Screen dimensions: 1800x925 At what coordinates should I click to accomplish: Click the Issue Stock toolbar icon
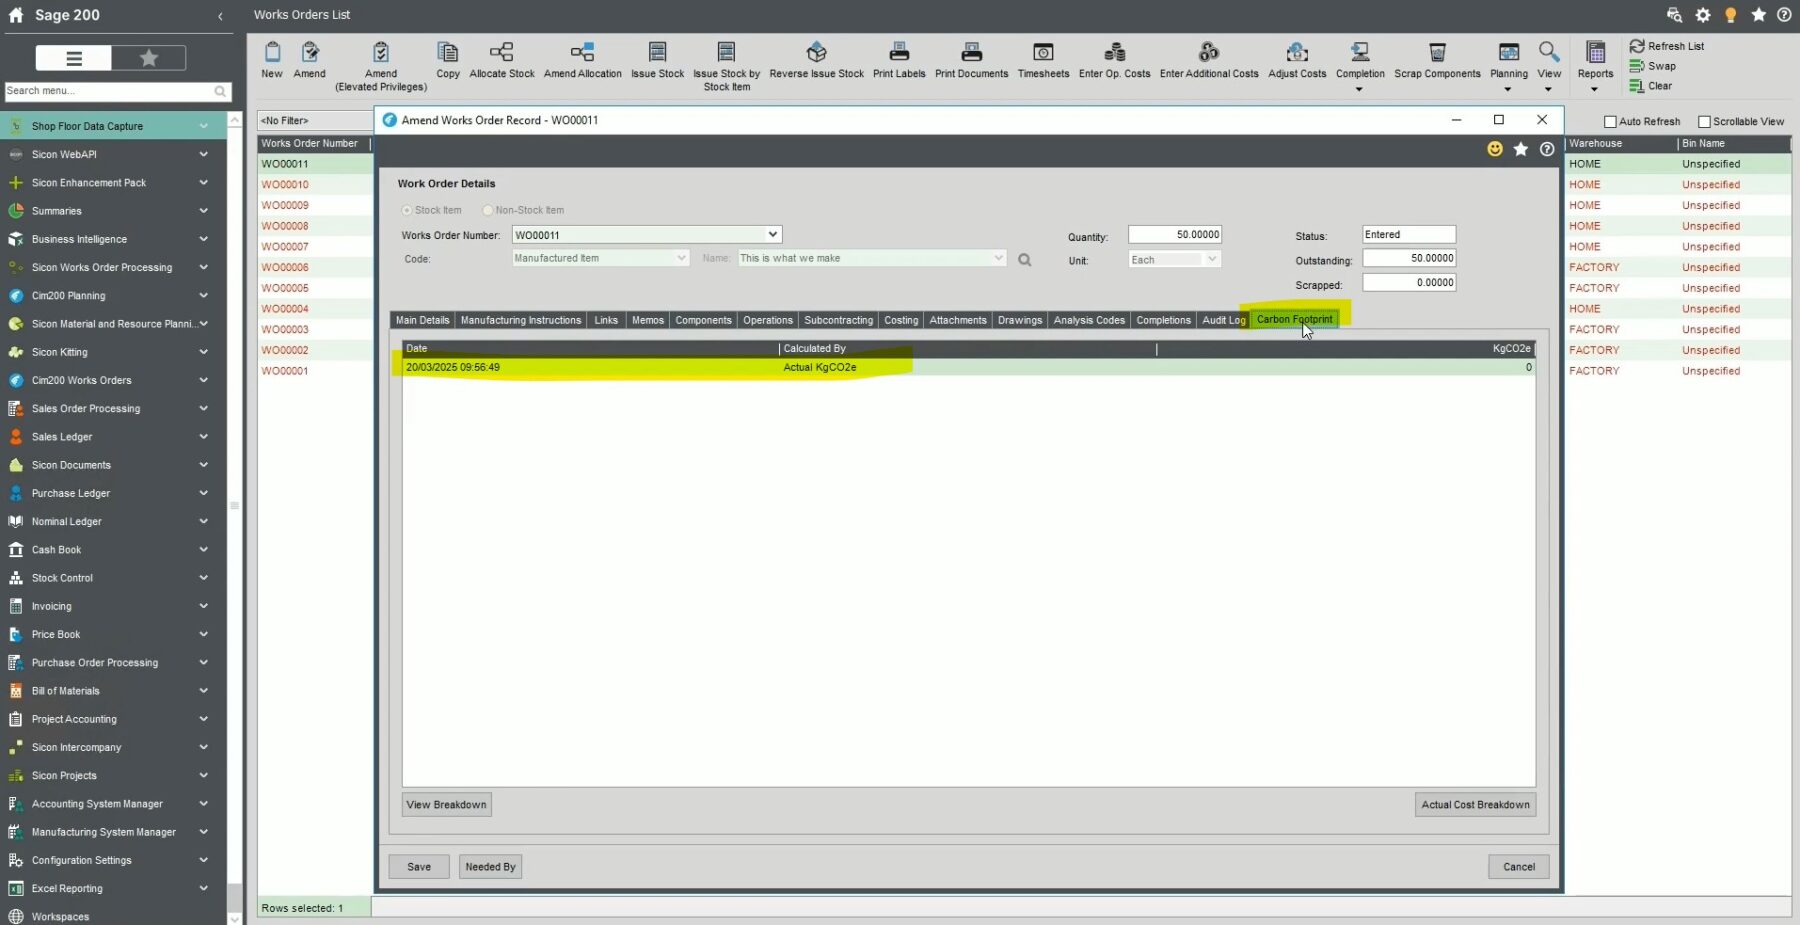pos(657,53)
